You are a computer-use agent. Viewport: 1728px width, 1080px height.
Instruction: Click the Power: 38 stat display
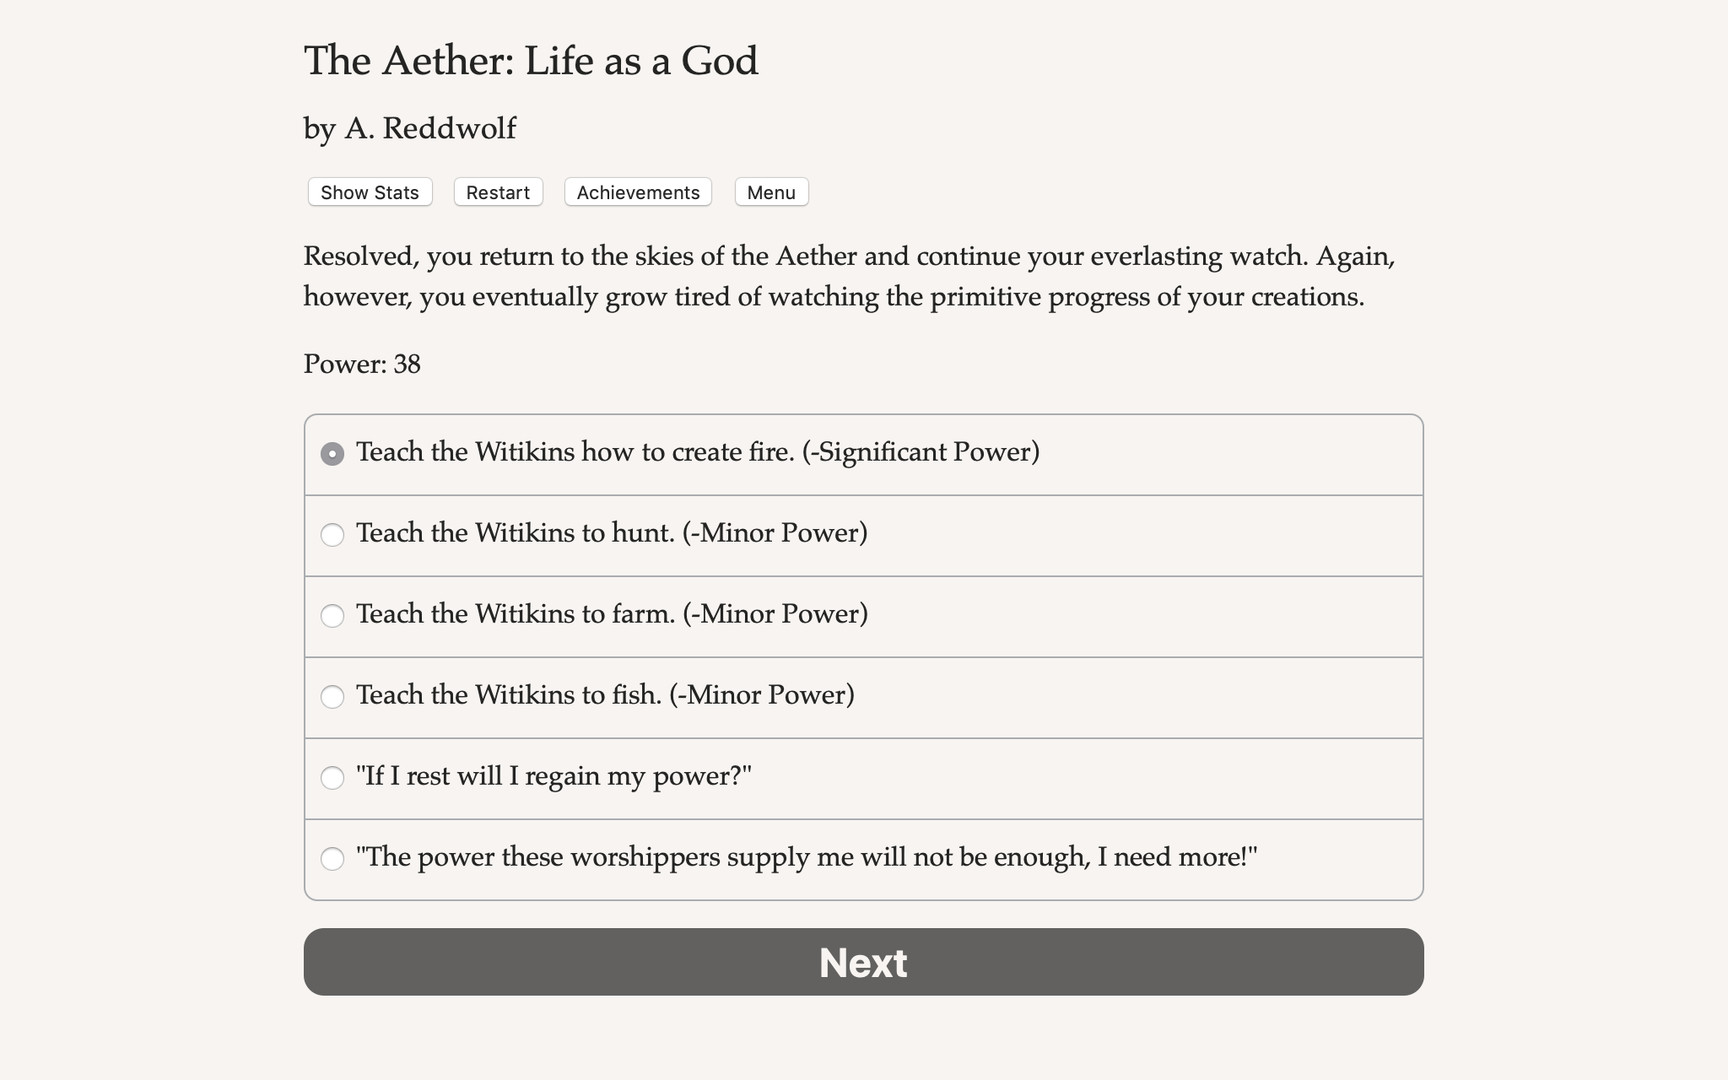pos(362,364)
